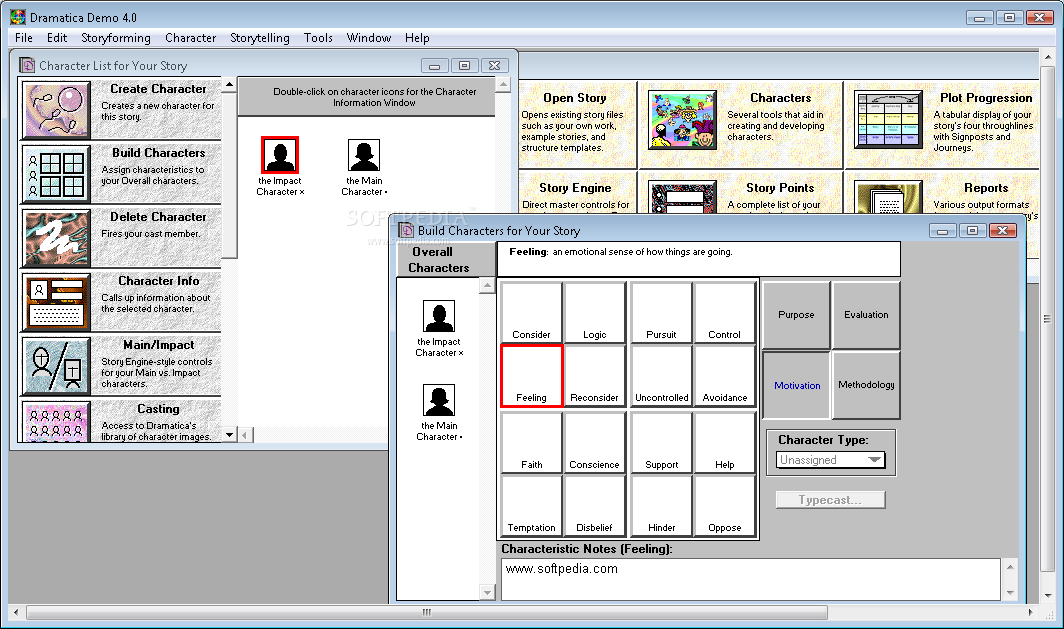Open the Story Engine tile
1064x629 pixels.
[578, 193]
